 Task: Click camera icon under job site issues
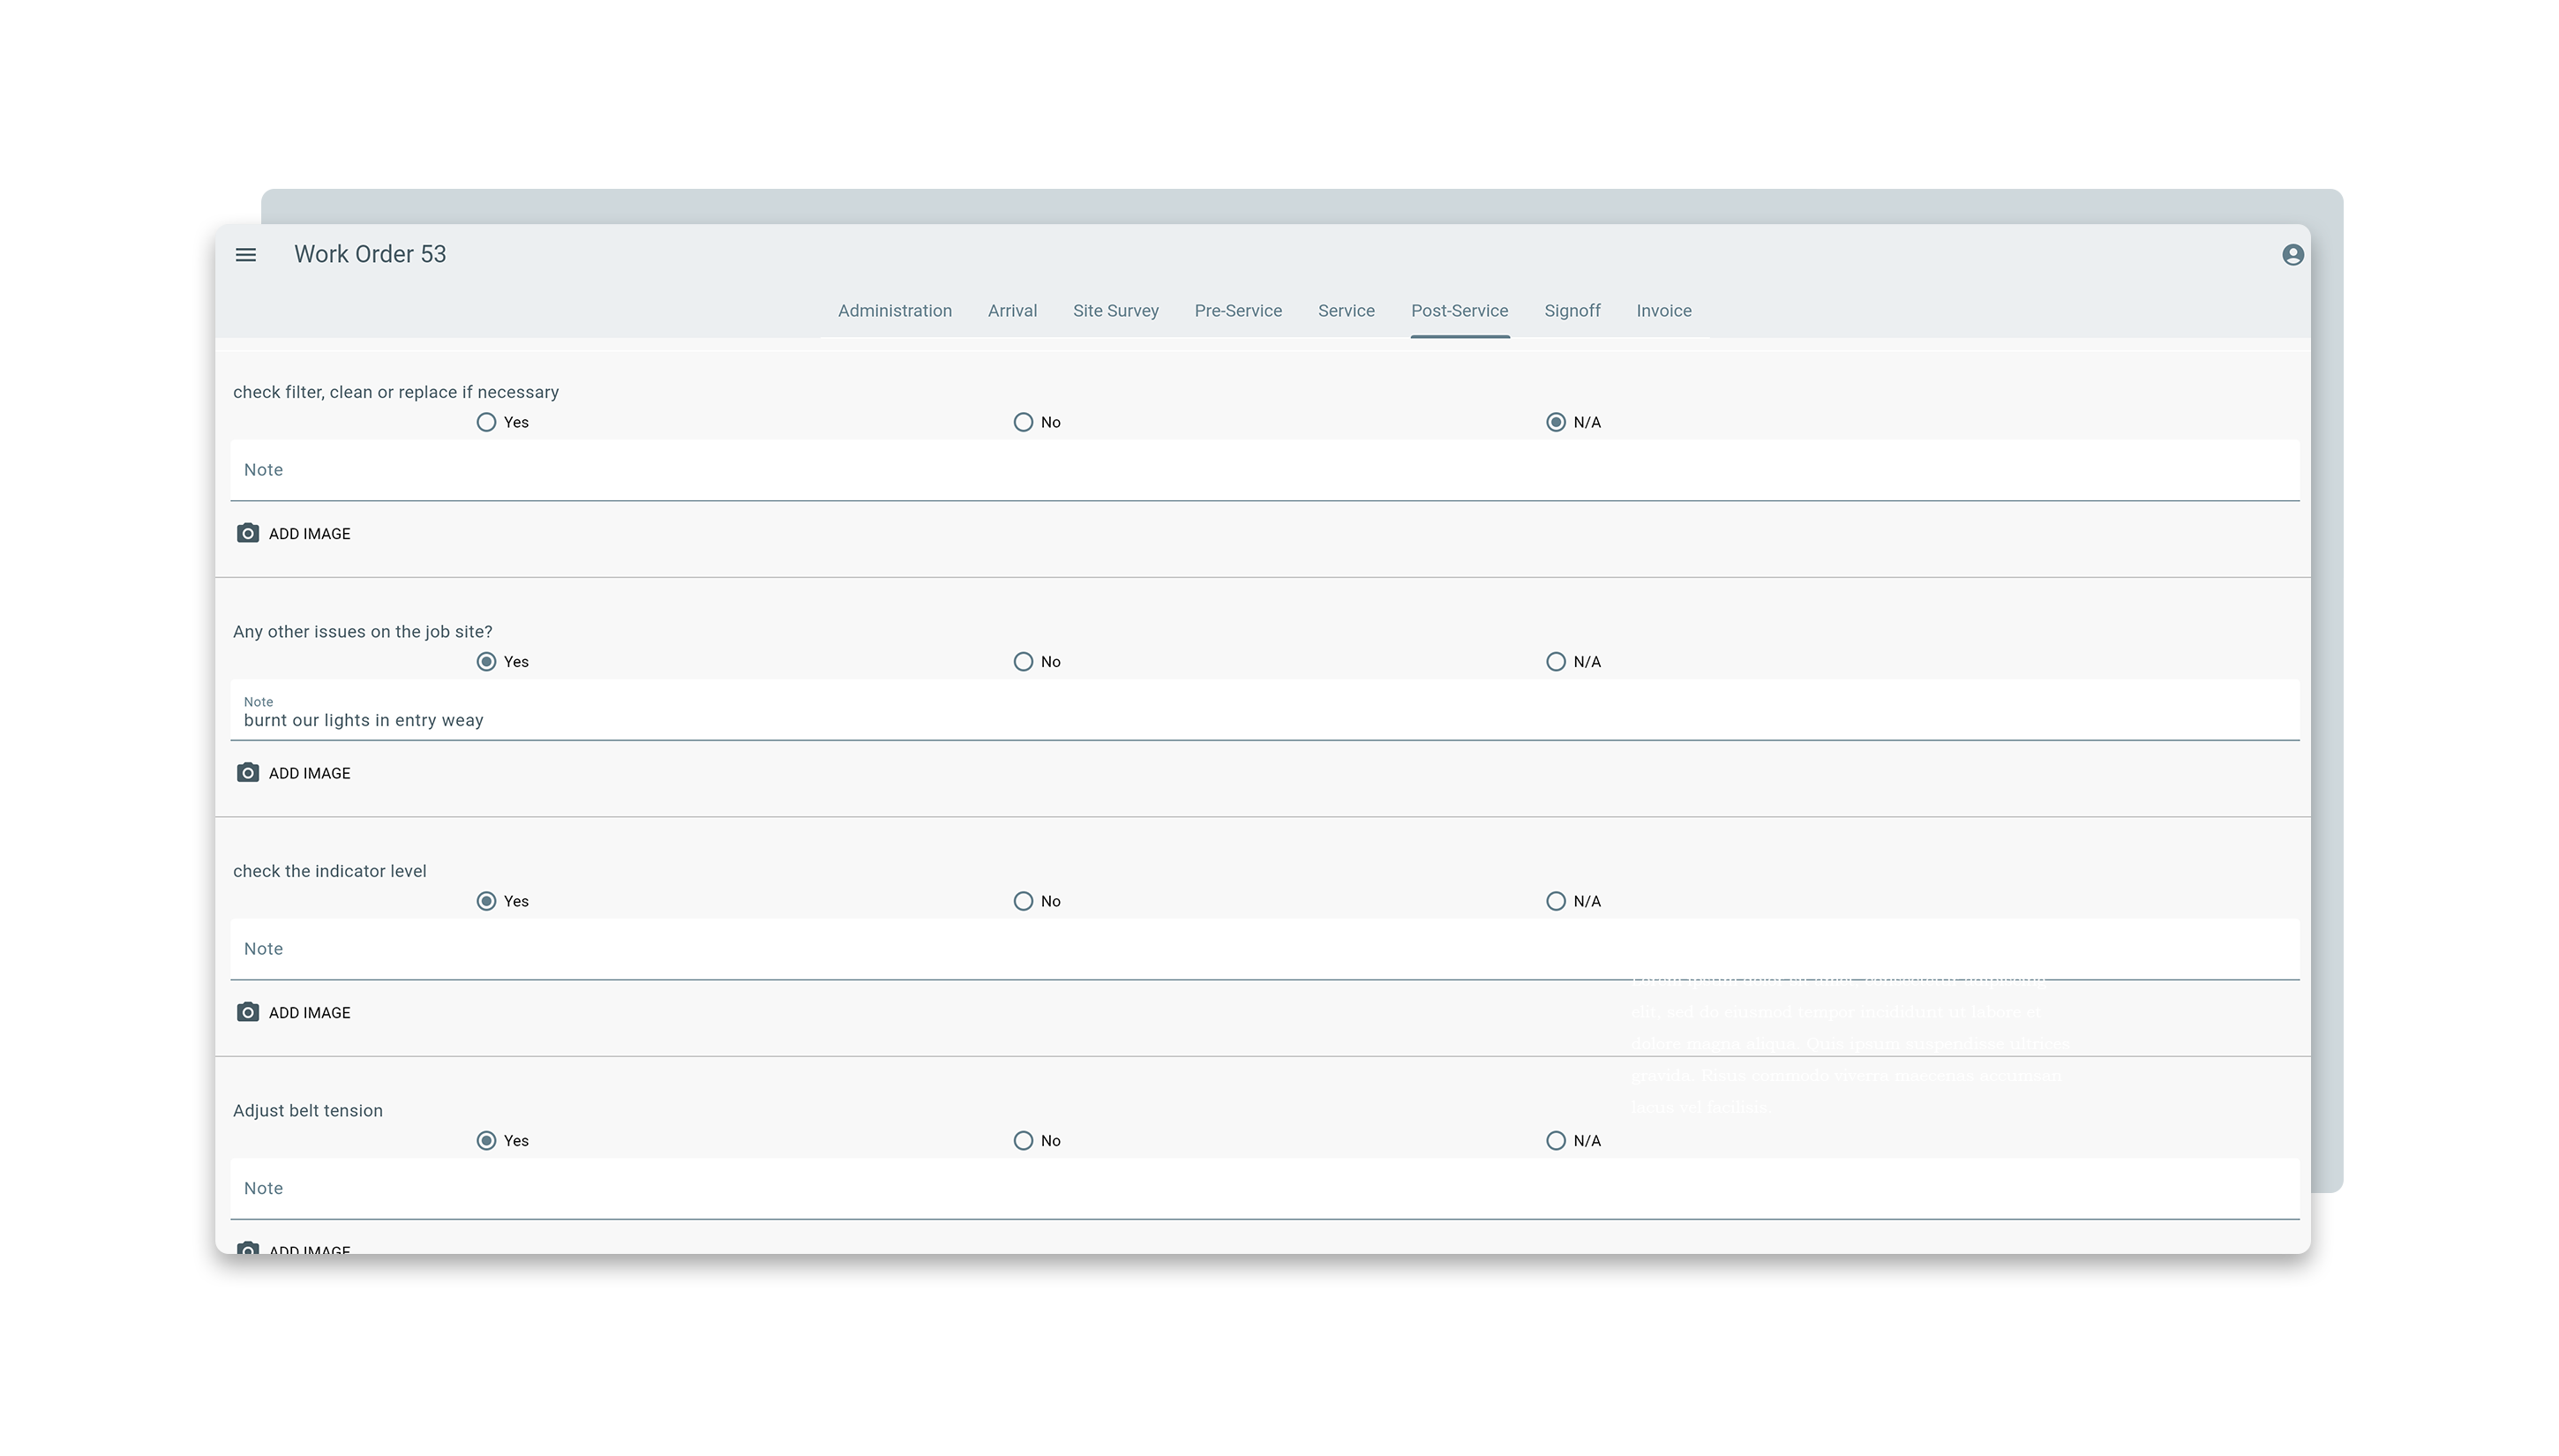[x=248, y=773]
